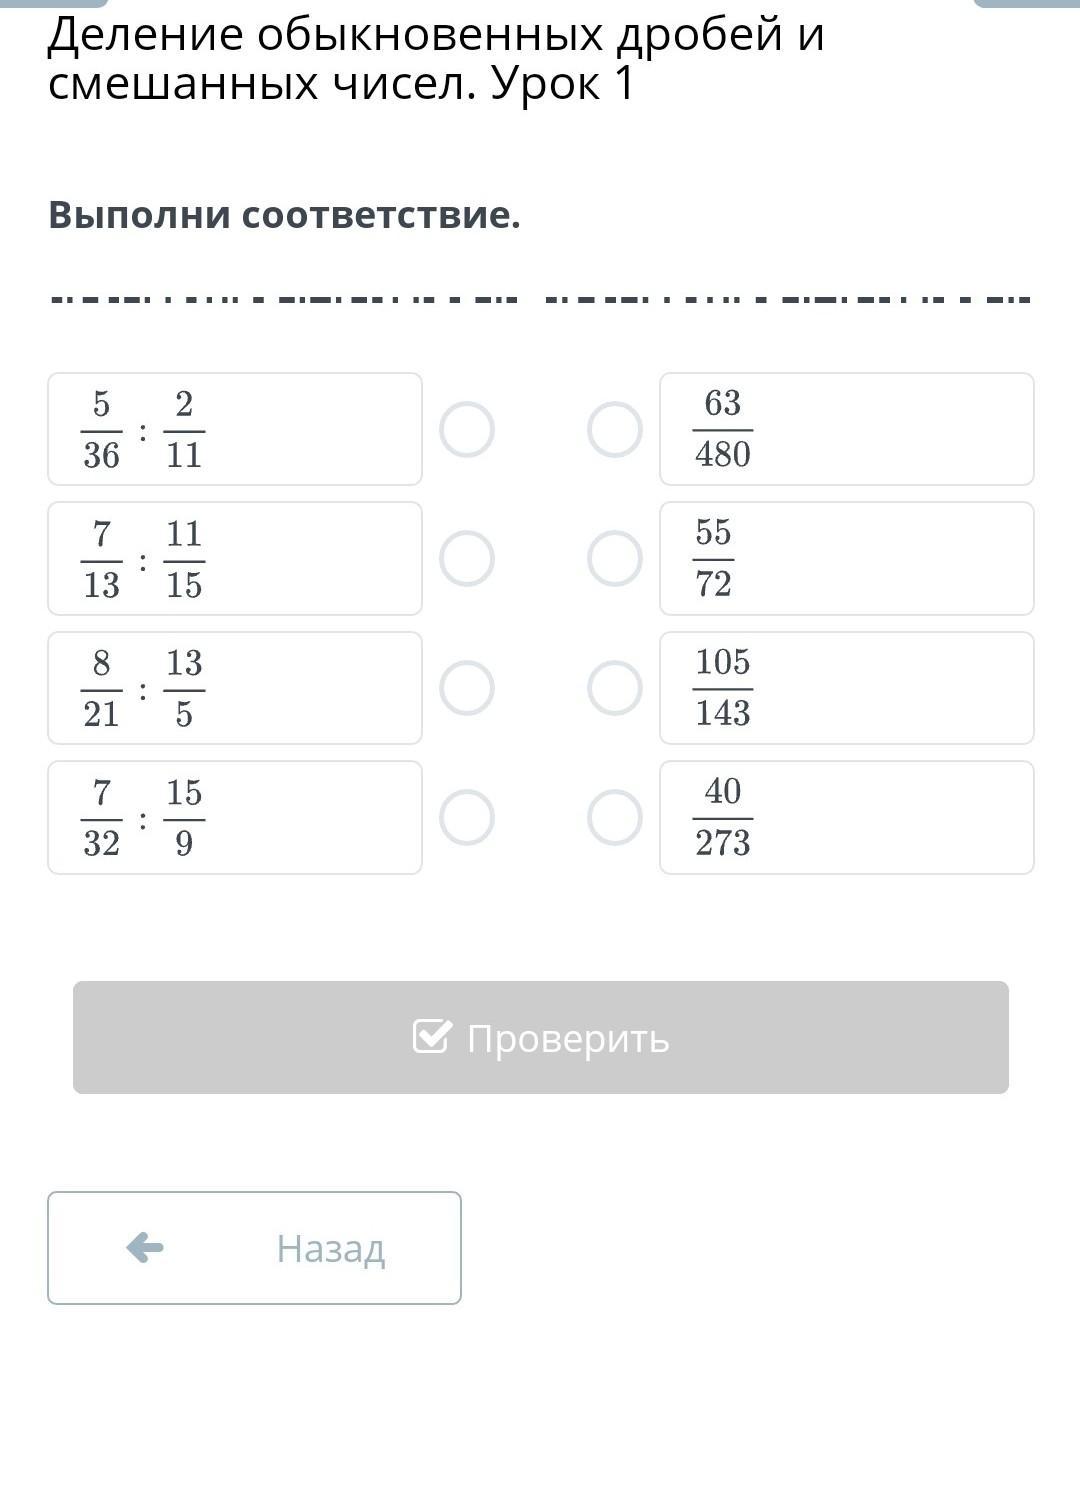Click the left arrow icon on Назад
This screenshot has height=1508, width=1080.
coord(145,1248)
